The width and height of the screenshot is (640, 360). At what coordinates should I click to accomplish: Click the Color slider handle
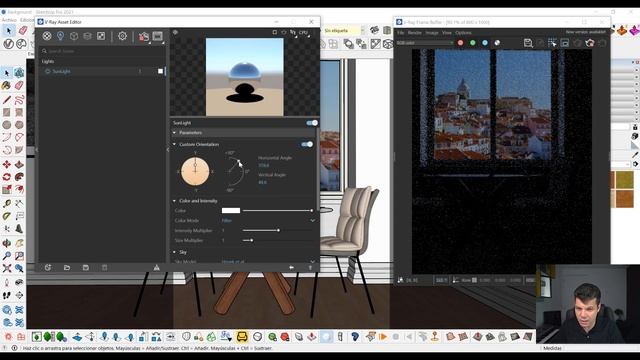(312, 211)
